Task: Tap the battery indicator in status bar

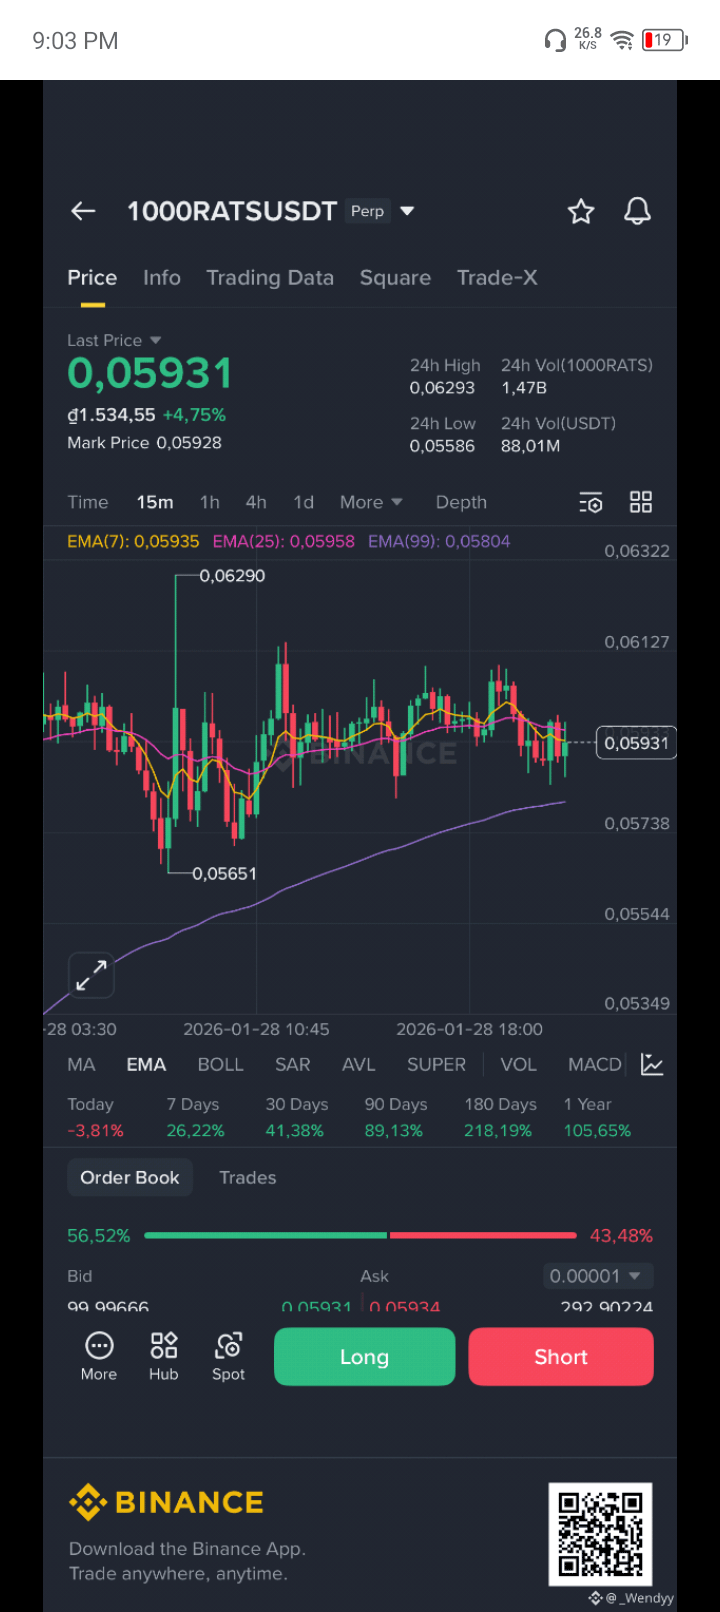Action: pos(664,40)
